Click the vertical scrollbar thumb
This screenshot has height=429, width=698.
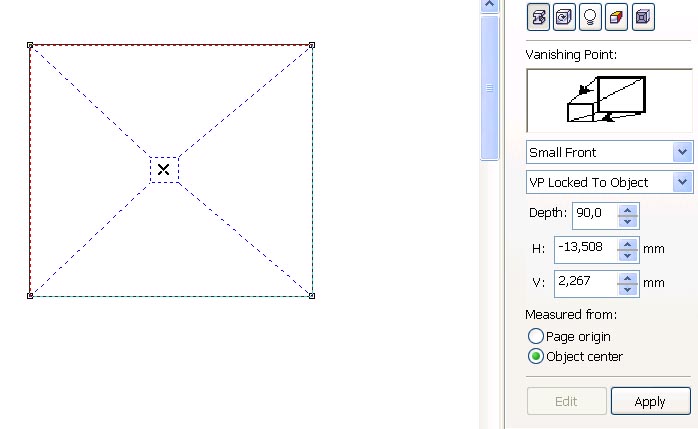tap(490, 87)
